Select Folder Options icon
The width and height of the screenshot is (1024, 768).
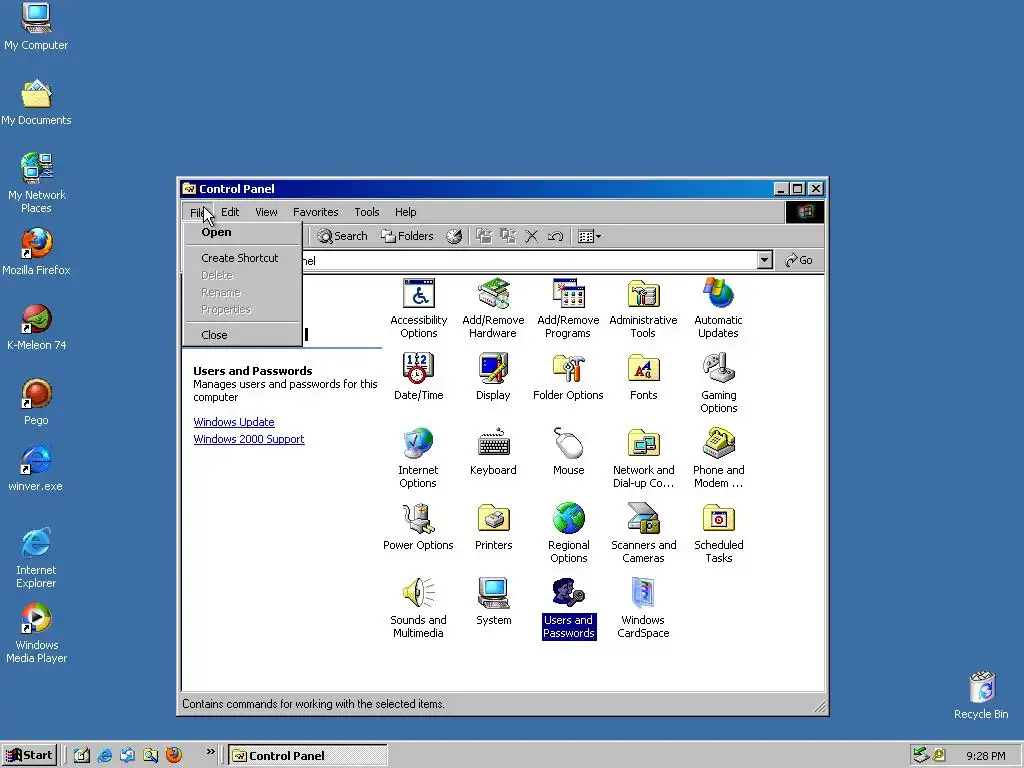(x=568, y=377)
